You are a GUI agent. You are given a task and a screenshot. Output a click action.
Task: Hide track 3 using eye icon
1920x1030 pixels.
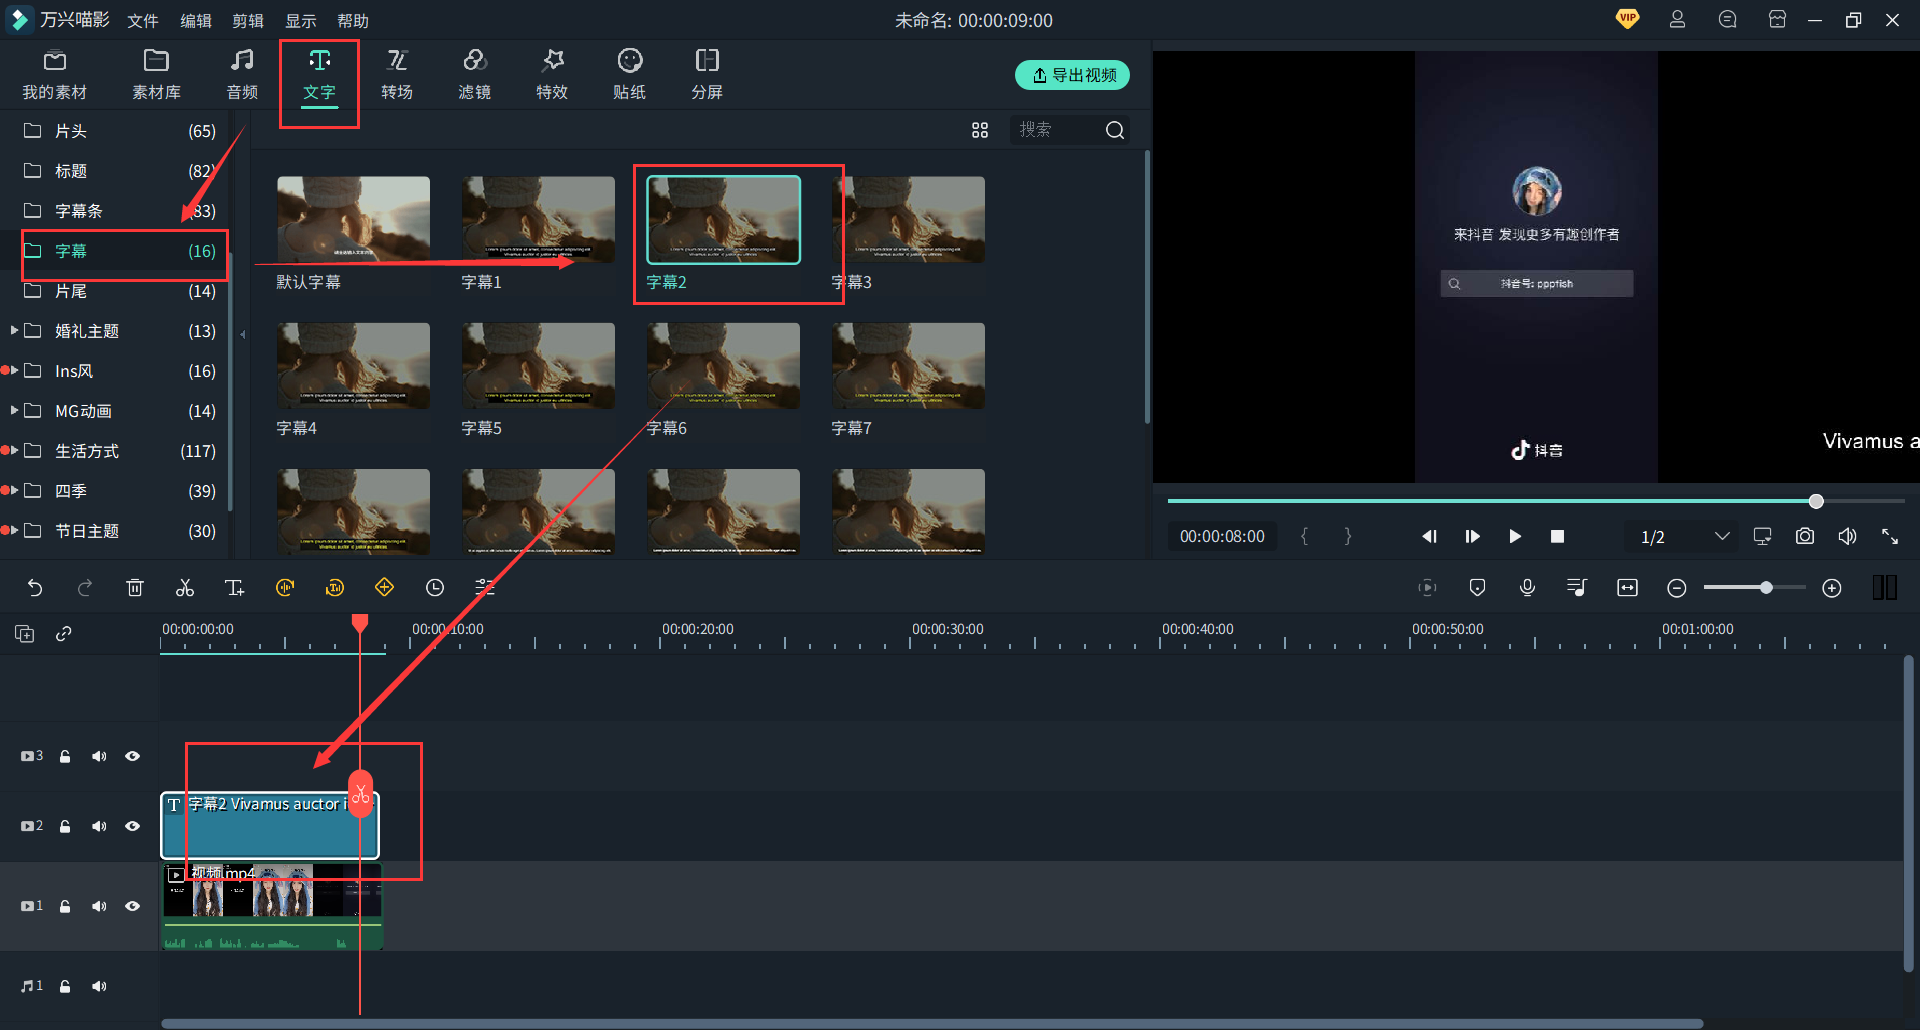132,756
